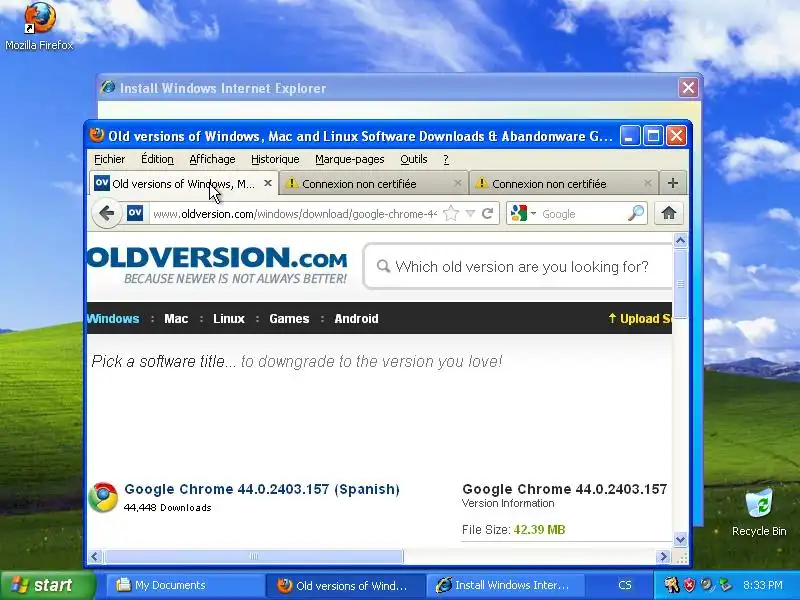The height and width of the screenshot is (600, 800).
Task: Click the search magnifier in Google box
Action: point(636,213)
